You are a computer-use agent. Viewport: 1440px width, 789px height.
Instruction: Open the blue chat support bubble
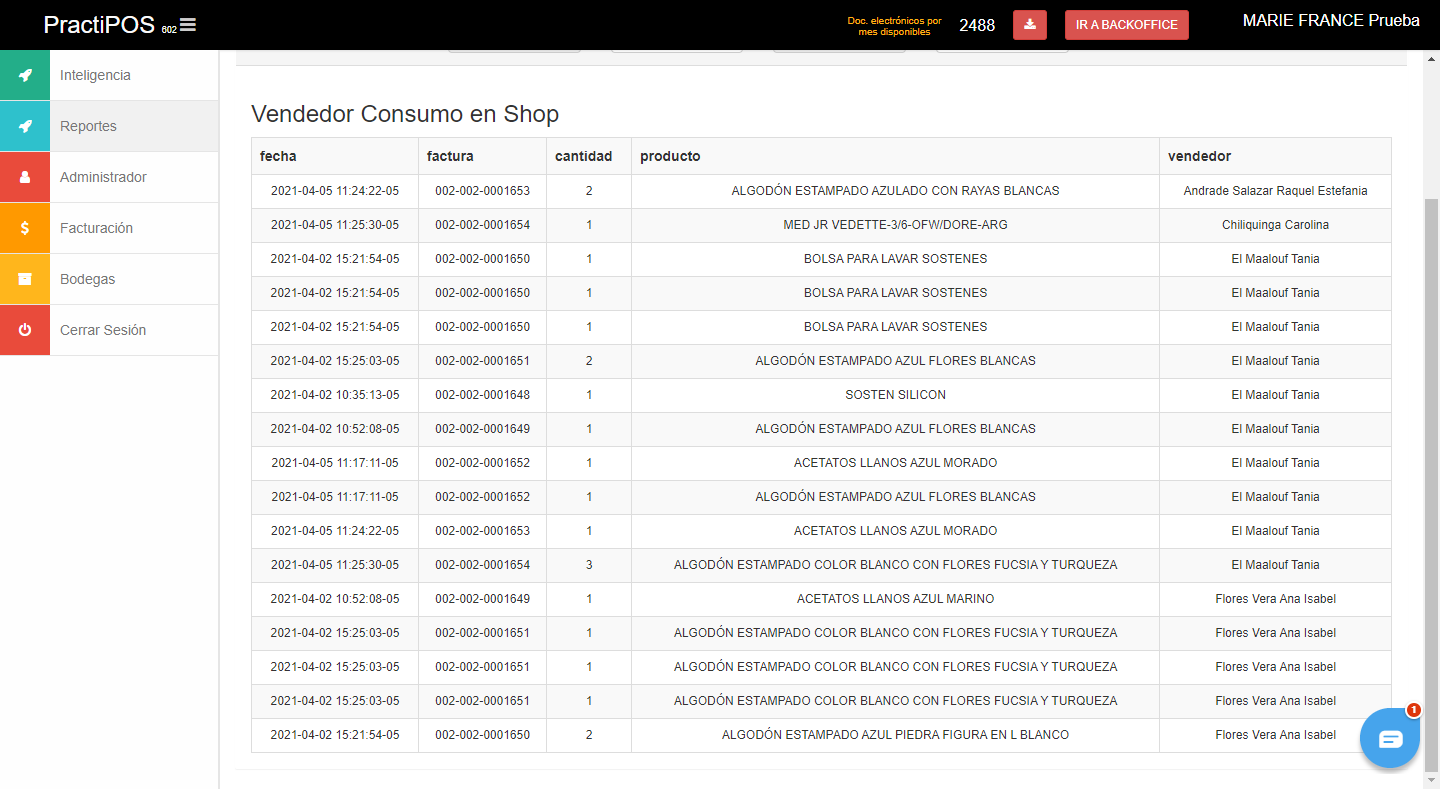(x=1390, y=738)
